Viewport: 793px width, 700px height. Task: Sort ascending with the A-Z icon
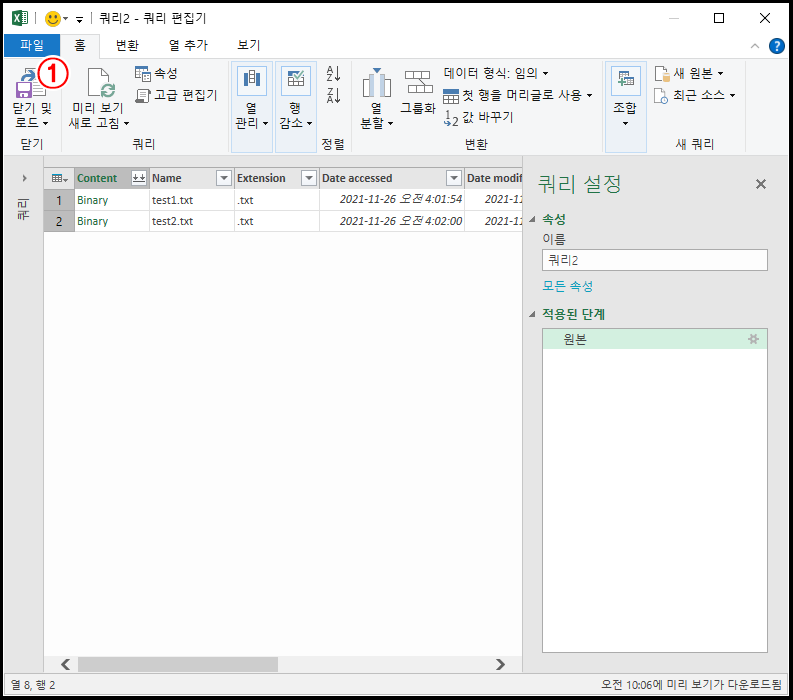pyautogui.click(x=333, y=74)
